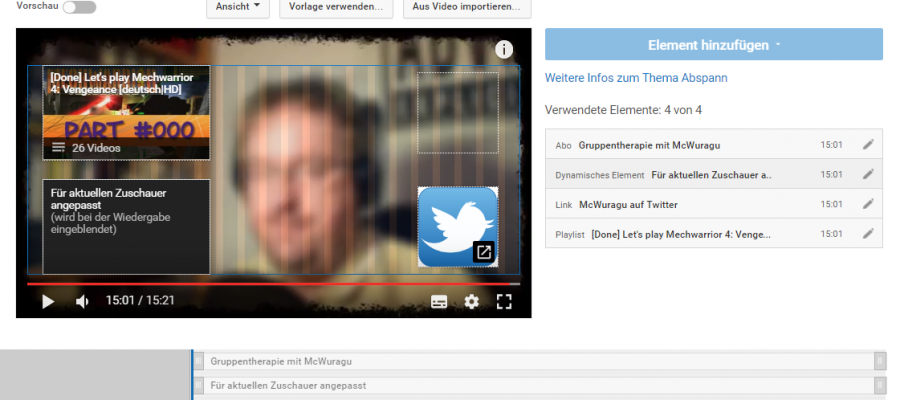This screenshot has height=400, width=900.
Task: Select the Mechwarrior playlist end-screen element
Action: click(x=126, y=113)
